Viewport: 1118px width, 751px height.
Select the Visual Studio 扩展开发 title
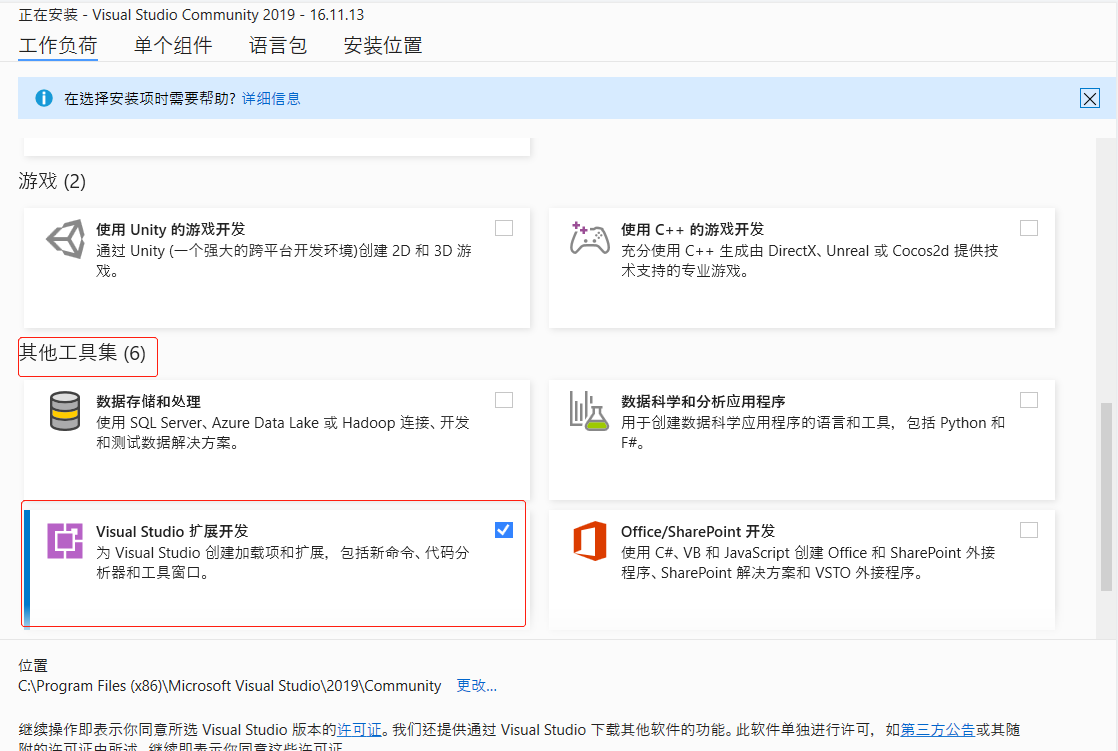coord(172,531)
